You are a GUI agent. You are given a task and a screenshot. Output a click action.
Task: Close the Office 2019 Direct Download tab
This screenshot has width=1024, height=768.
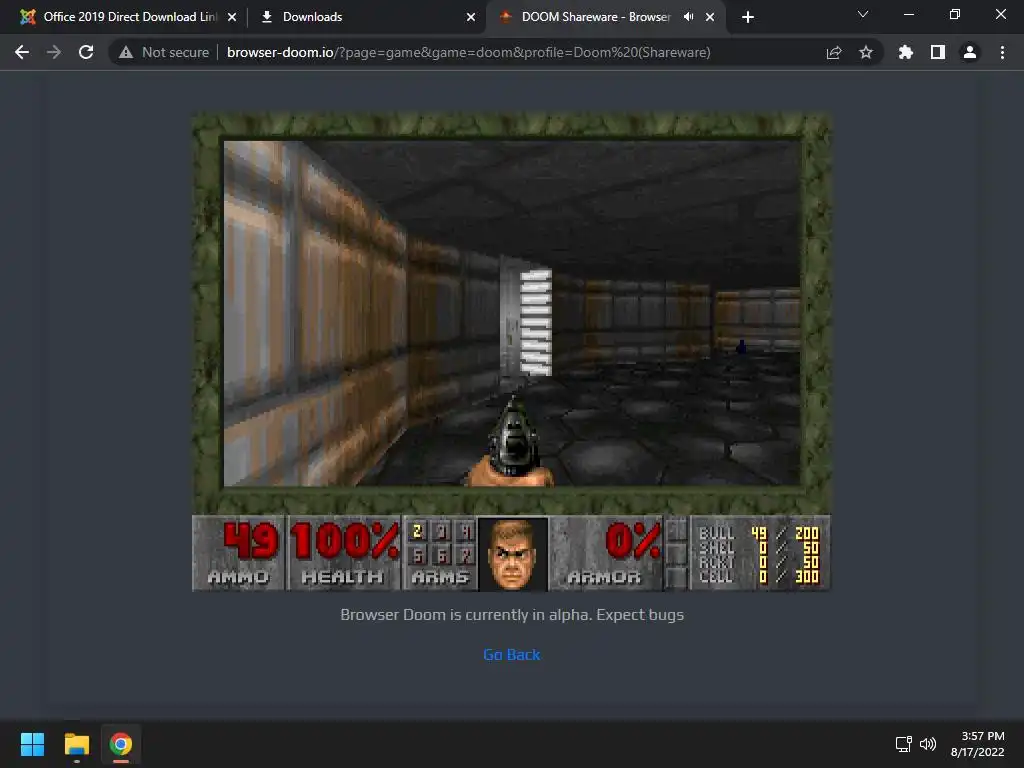(232, 17)
